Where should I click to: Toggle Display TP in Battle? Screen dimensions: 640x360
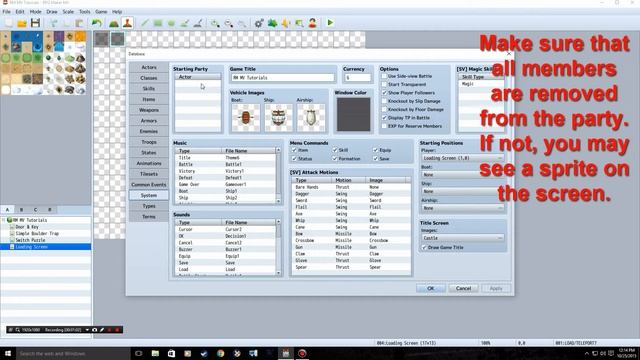coord(384,118)
